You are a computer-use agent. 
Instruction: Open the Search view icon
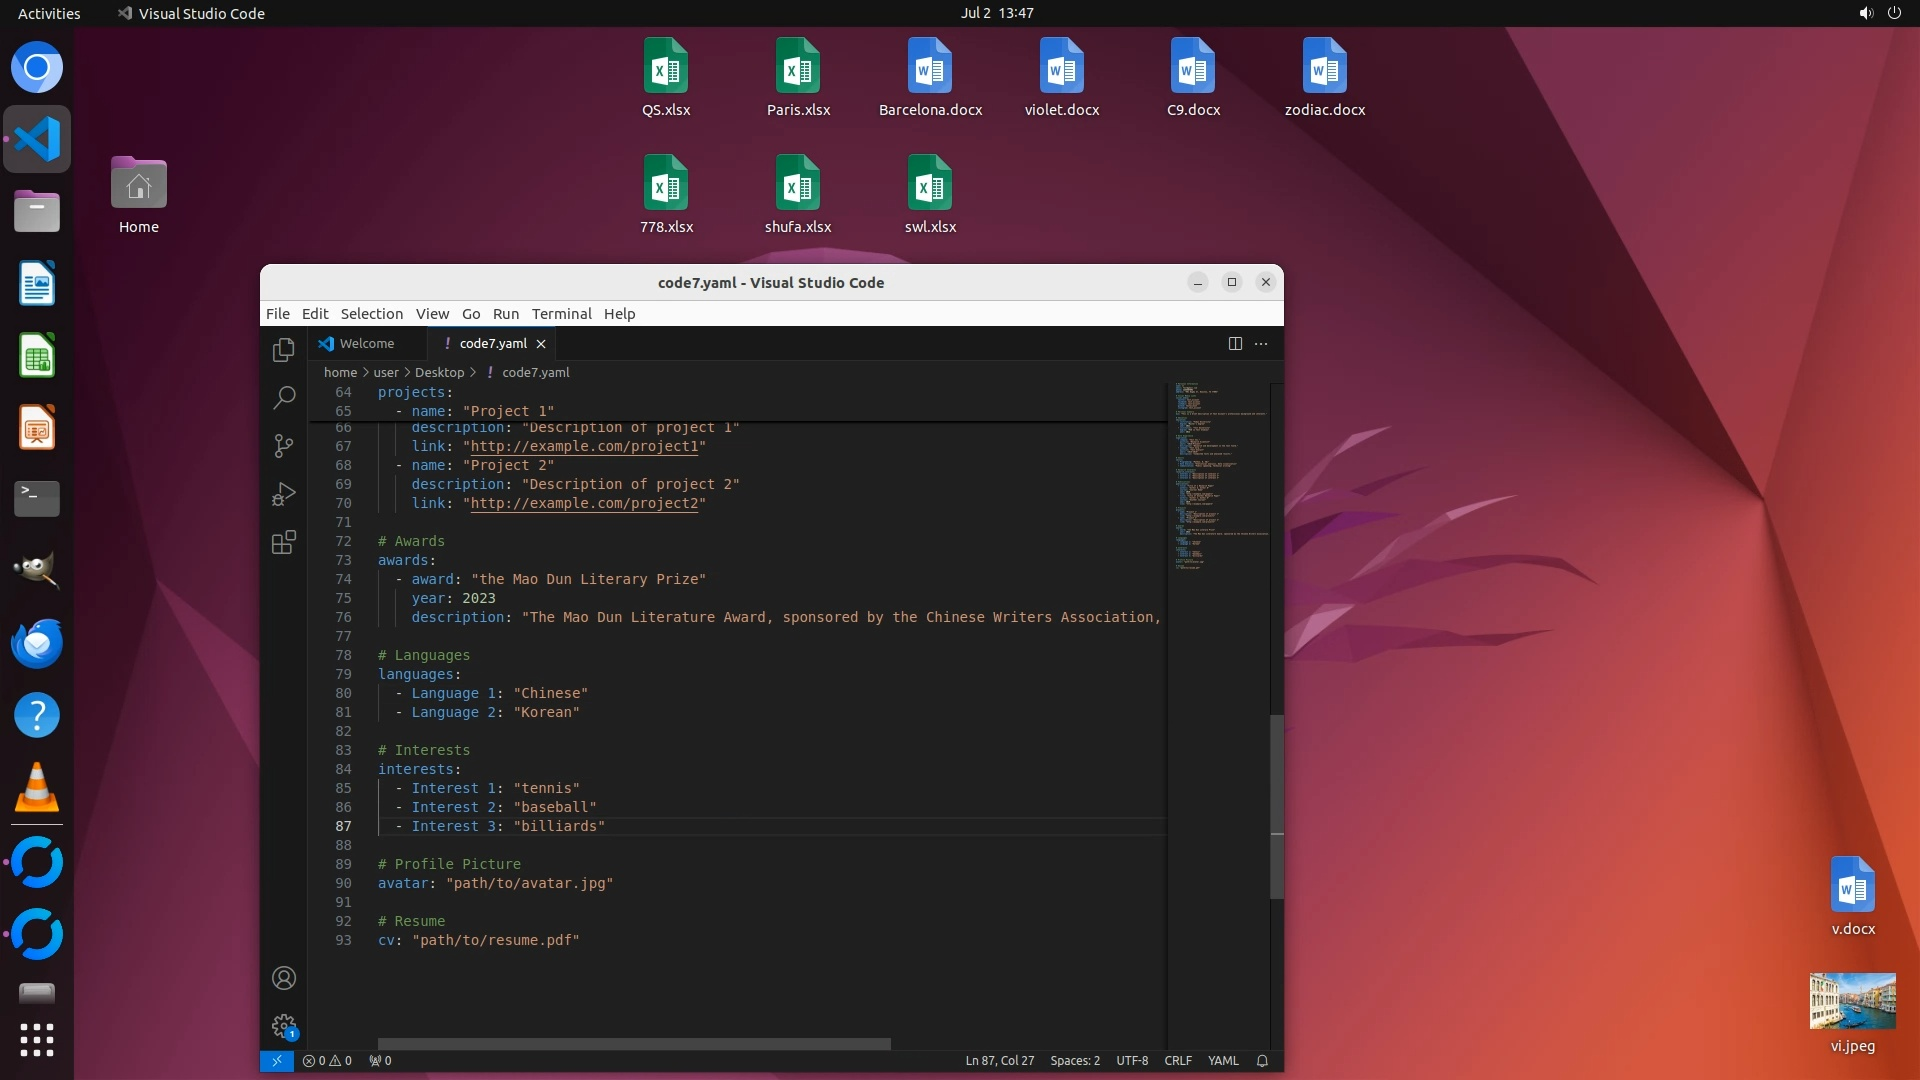[x=284, y=398]
